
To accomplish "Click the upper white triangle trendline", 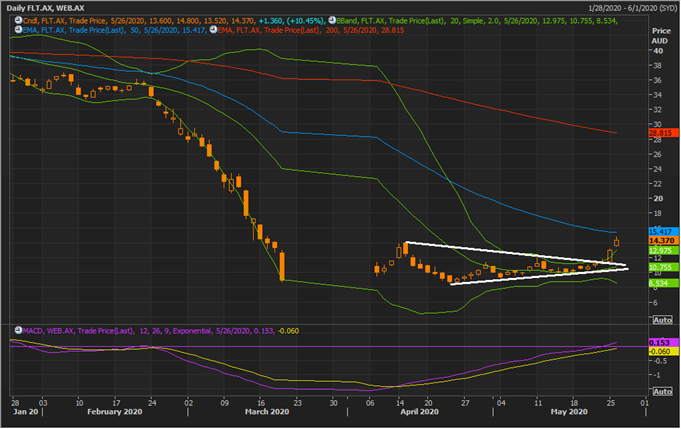I will [x=516, y=253].
